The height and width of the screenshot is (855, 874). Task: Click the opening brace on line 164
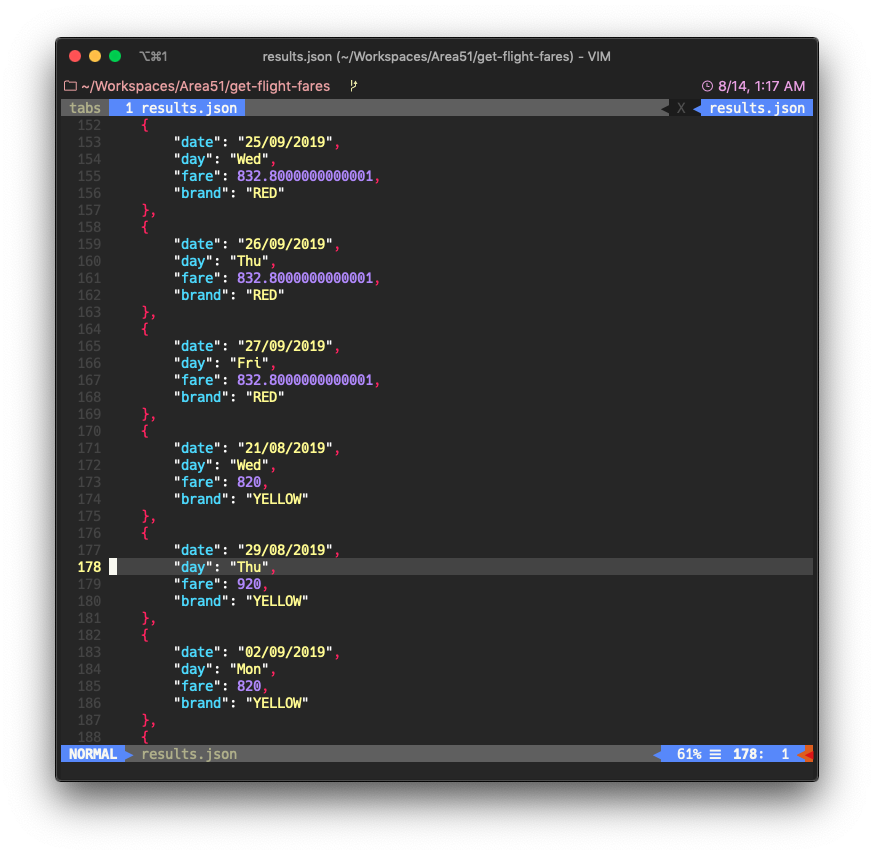[x=145, y=329]
